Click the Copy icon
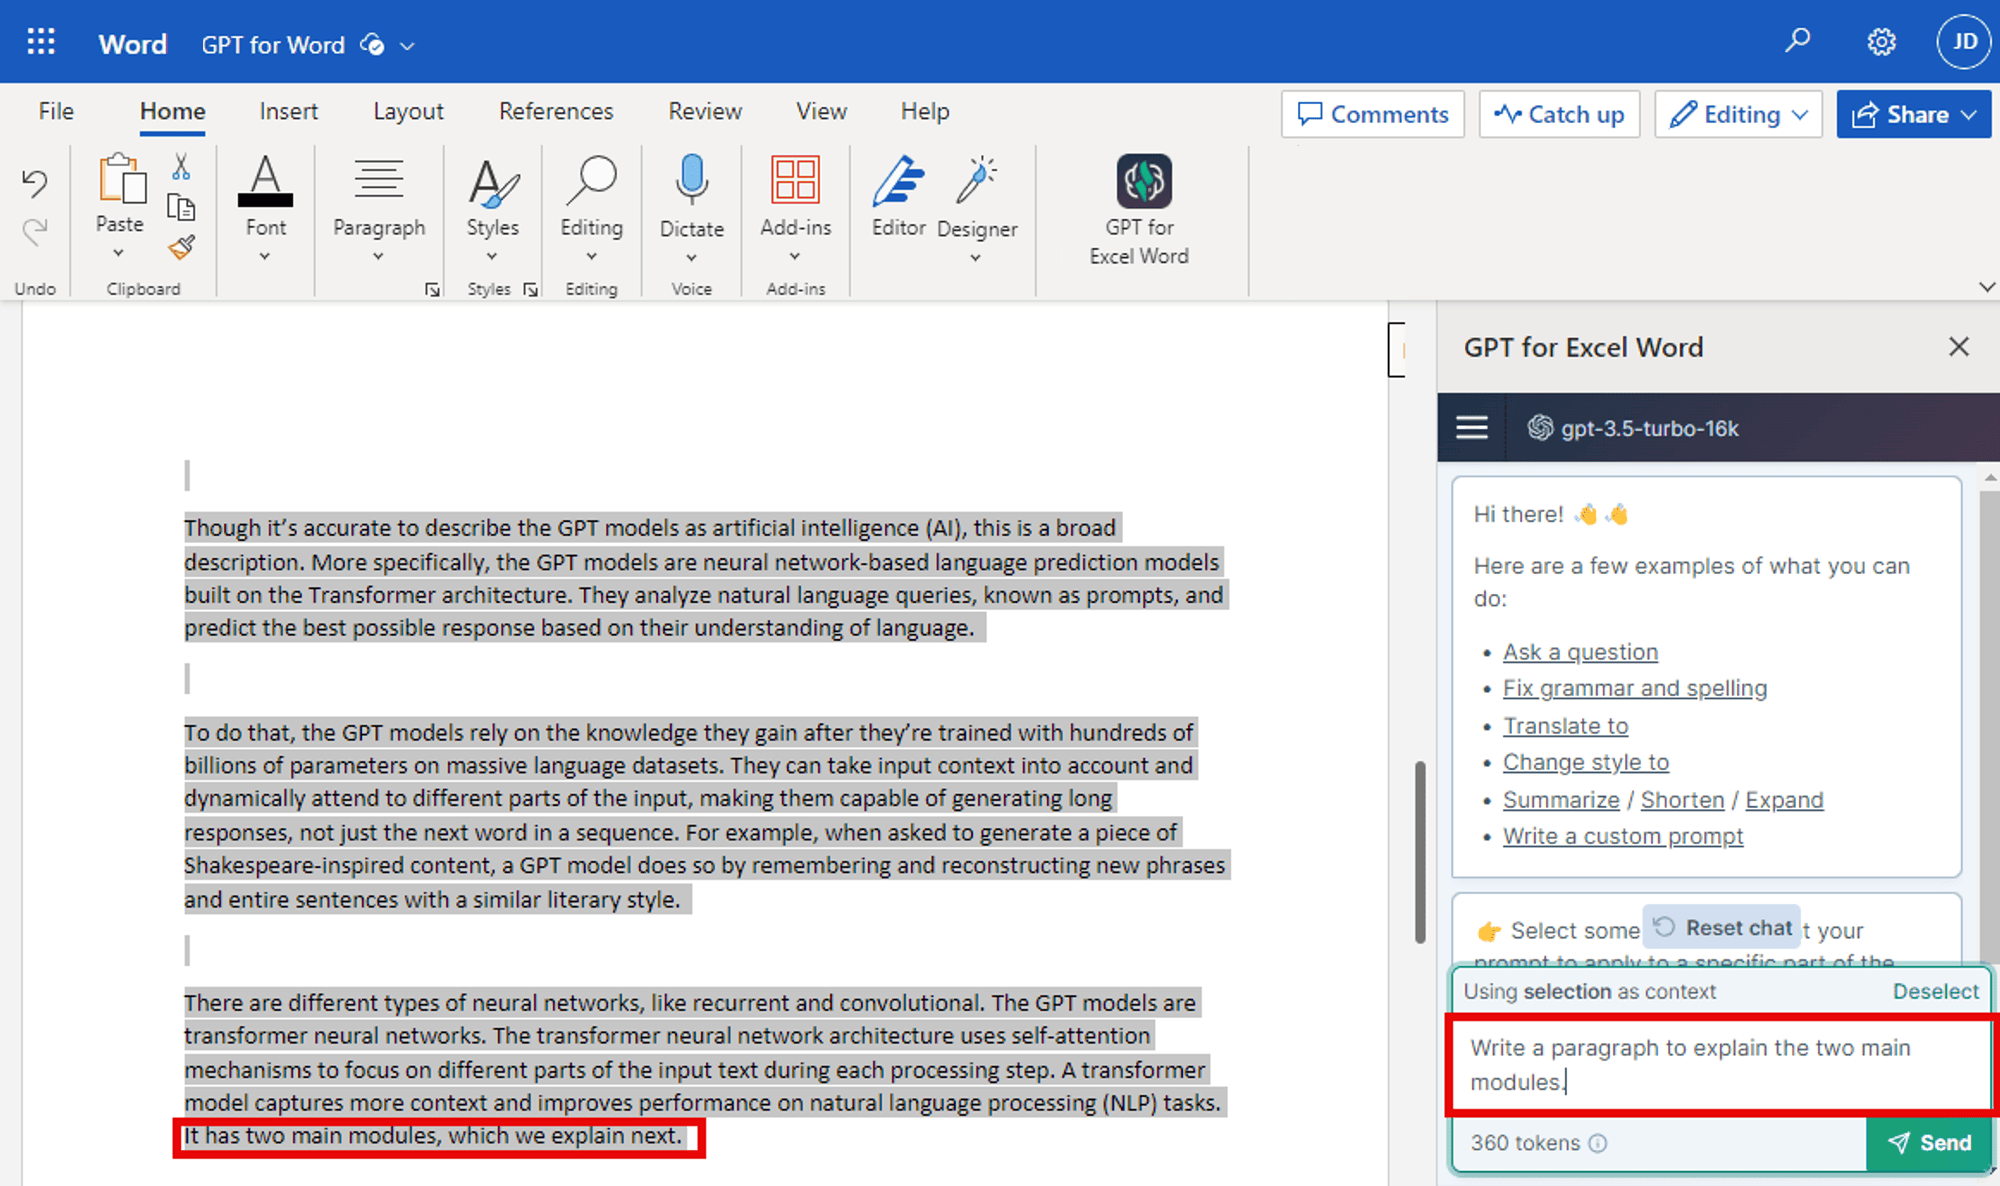 (x=181, y=207)
